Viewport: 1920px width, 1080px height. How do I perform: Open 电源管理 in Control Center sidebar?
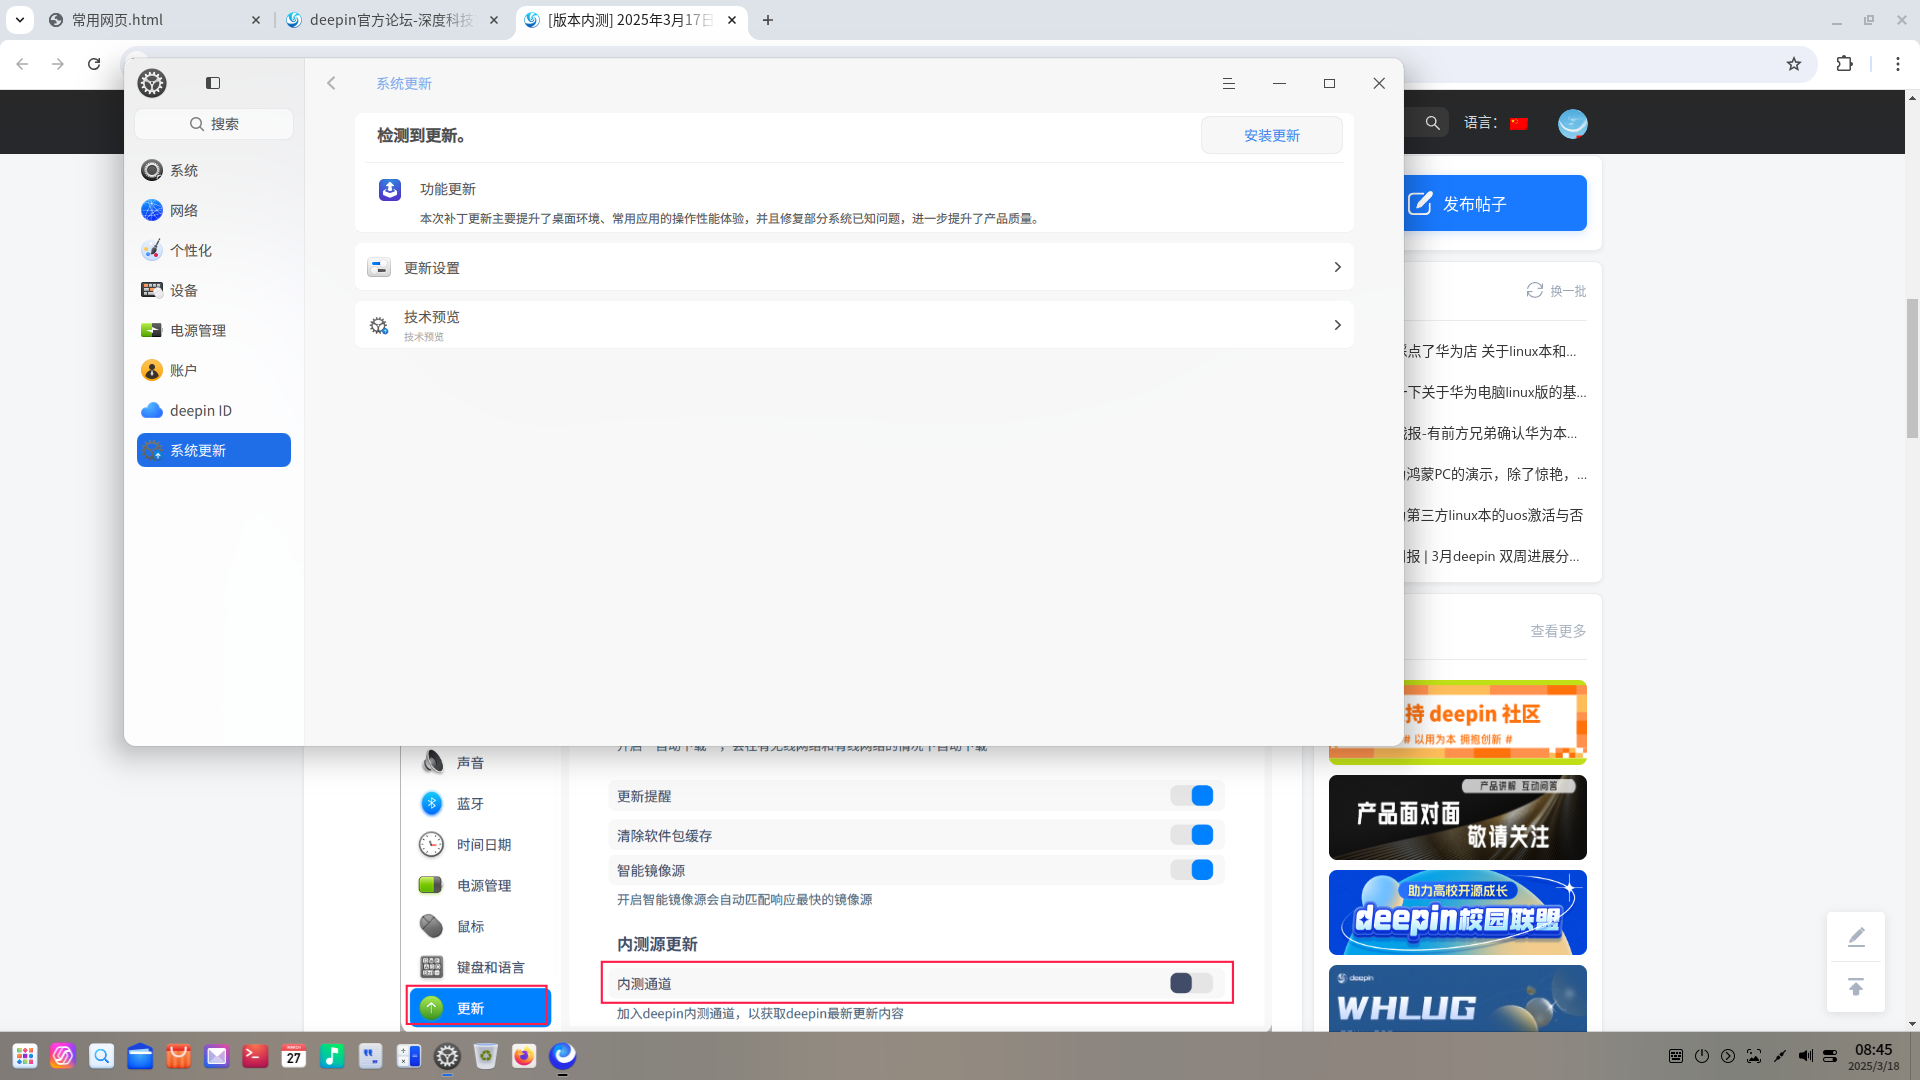click(214, 330)
